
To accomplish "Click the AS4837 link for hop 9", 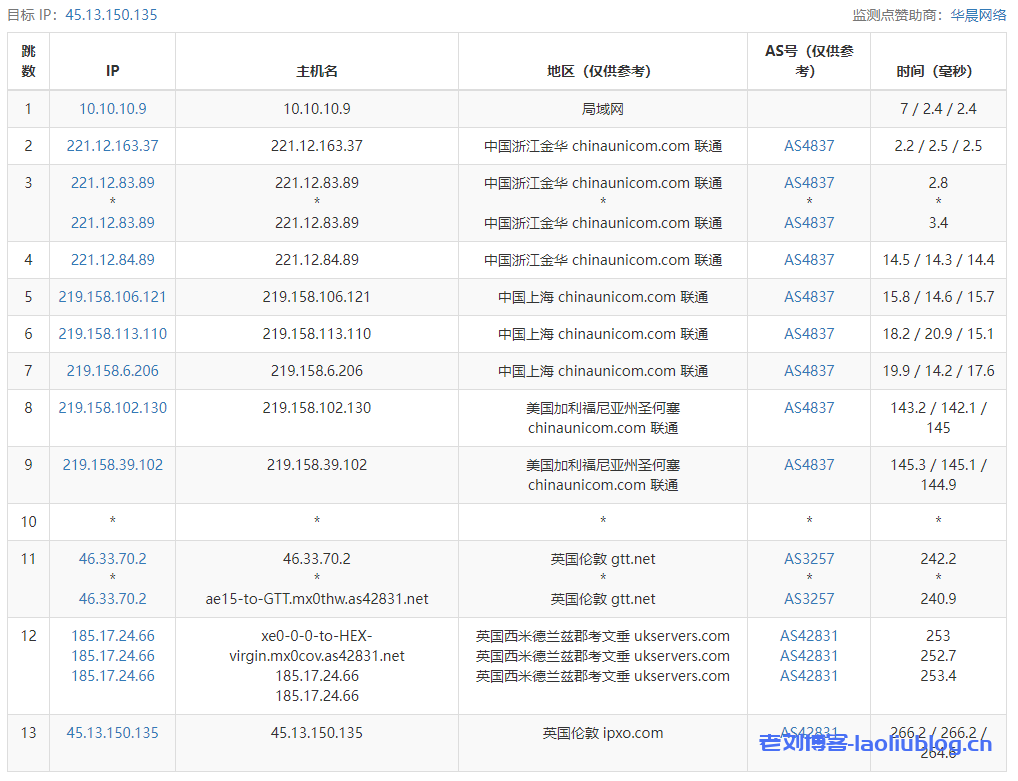I will [x=809, y=465].
